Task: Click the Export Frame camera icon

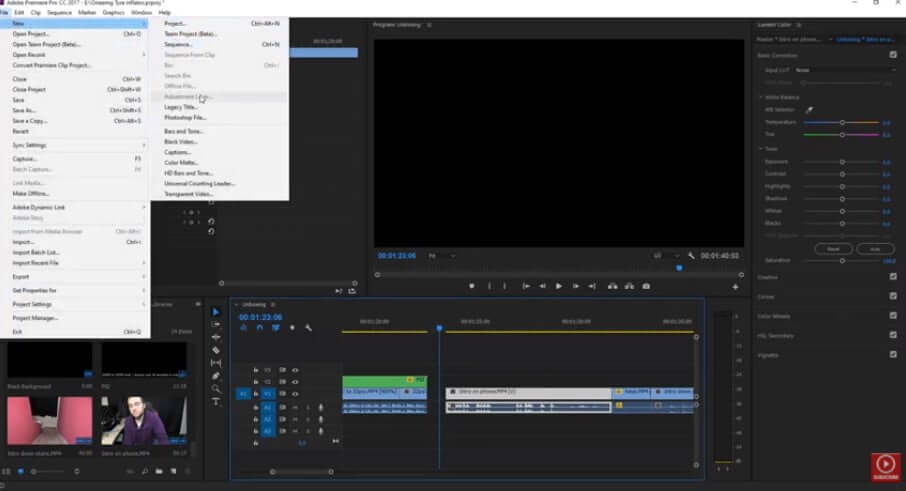Action: pyautogui.click(x=646, y=286)
